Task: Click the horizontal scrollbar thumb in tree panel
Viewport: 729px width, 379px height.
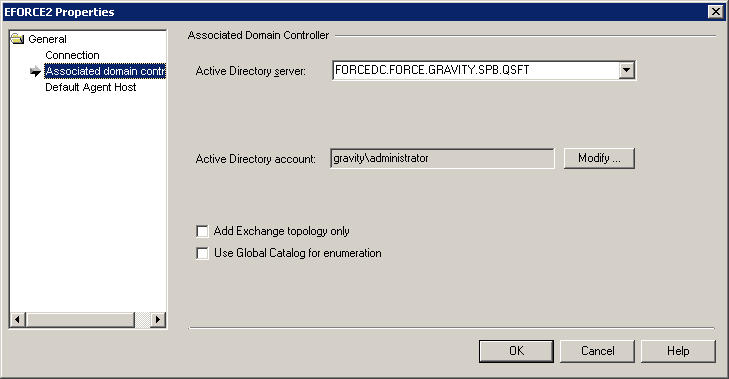Action: click(x=80, y=319)
